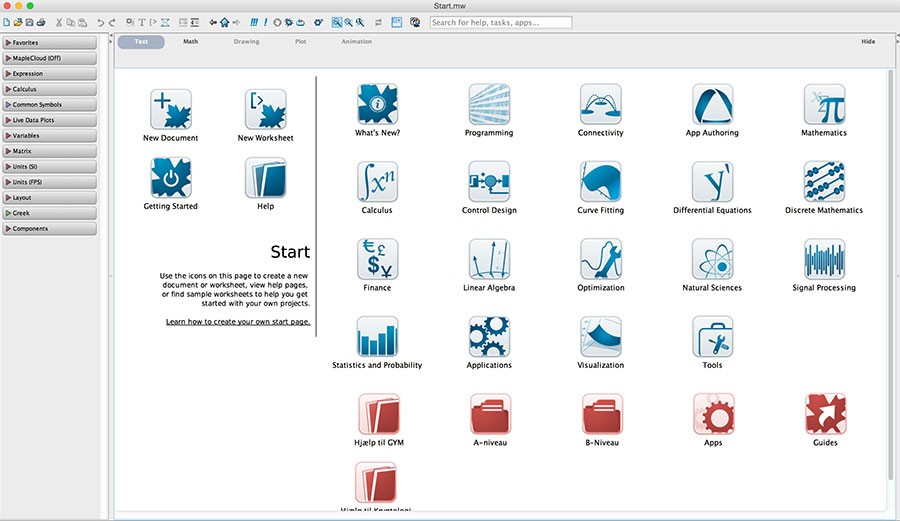
Task: Switch to the Plot tab
Action: click(x=301, y=41)
